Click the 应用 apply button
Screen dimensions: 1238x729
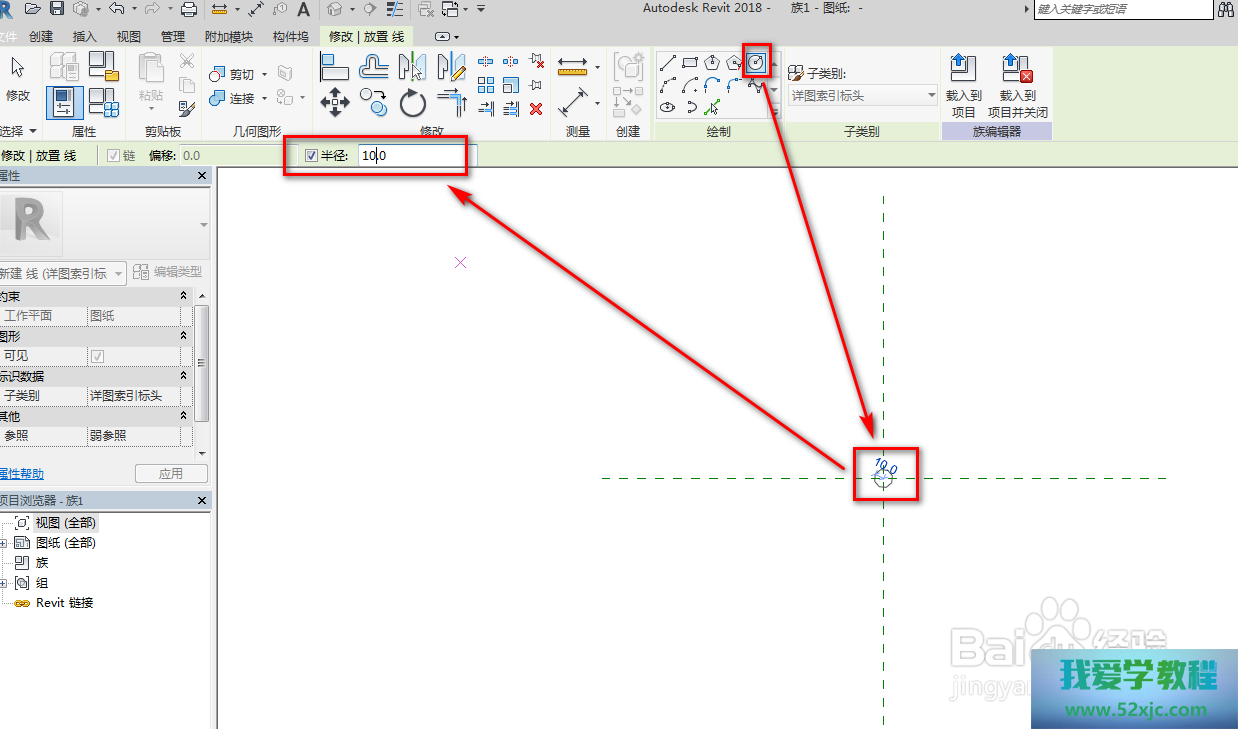point(171,474)
